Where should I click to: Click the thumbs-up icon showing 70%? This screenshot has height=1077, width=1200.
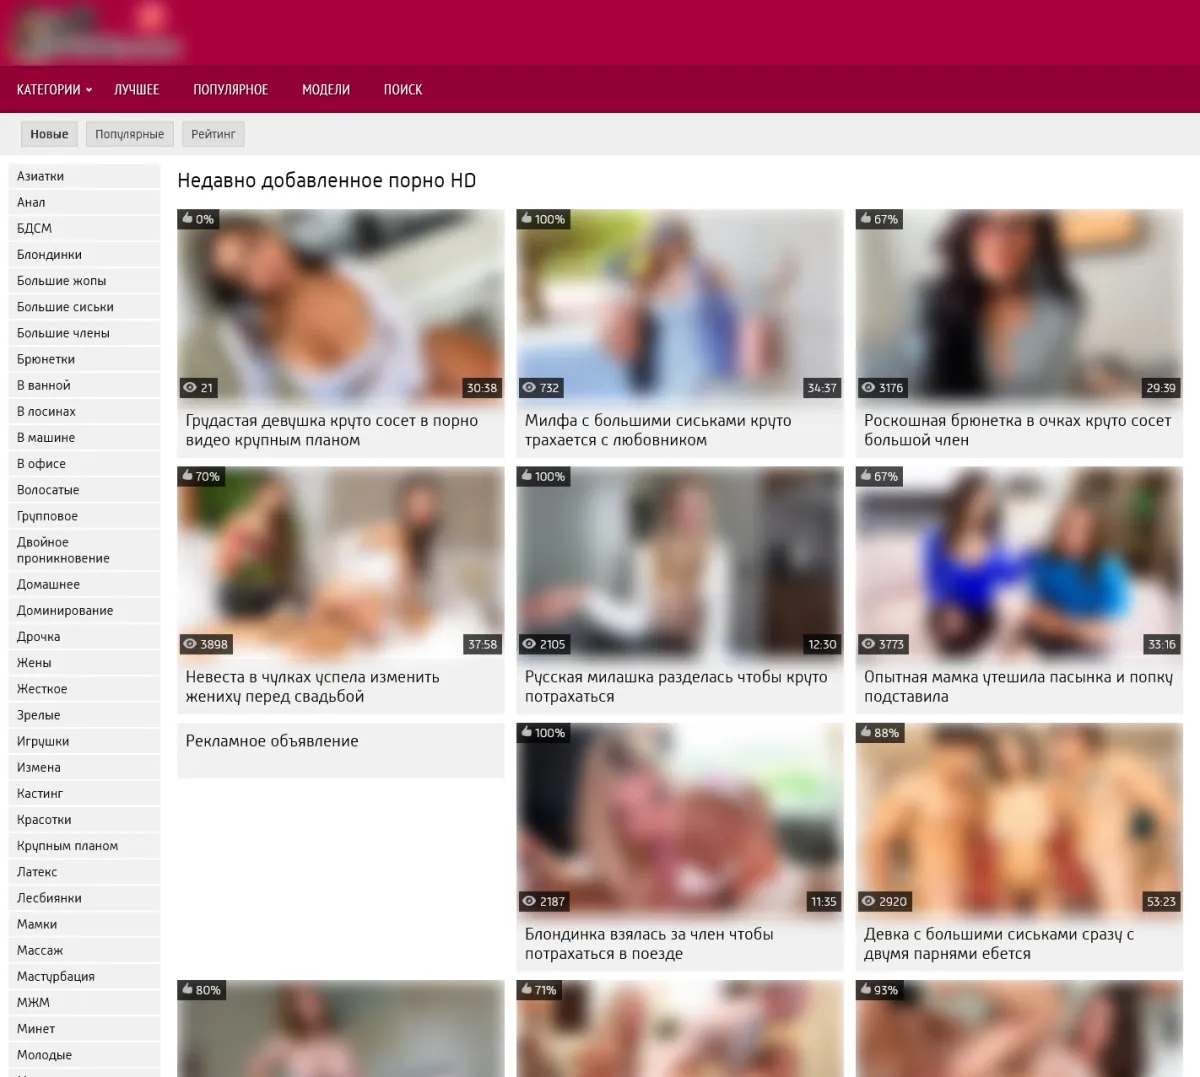pos(187,476)
